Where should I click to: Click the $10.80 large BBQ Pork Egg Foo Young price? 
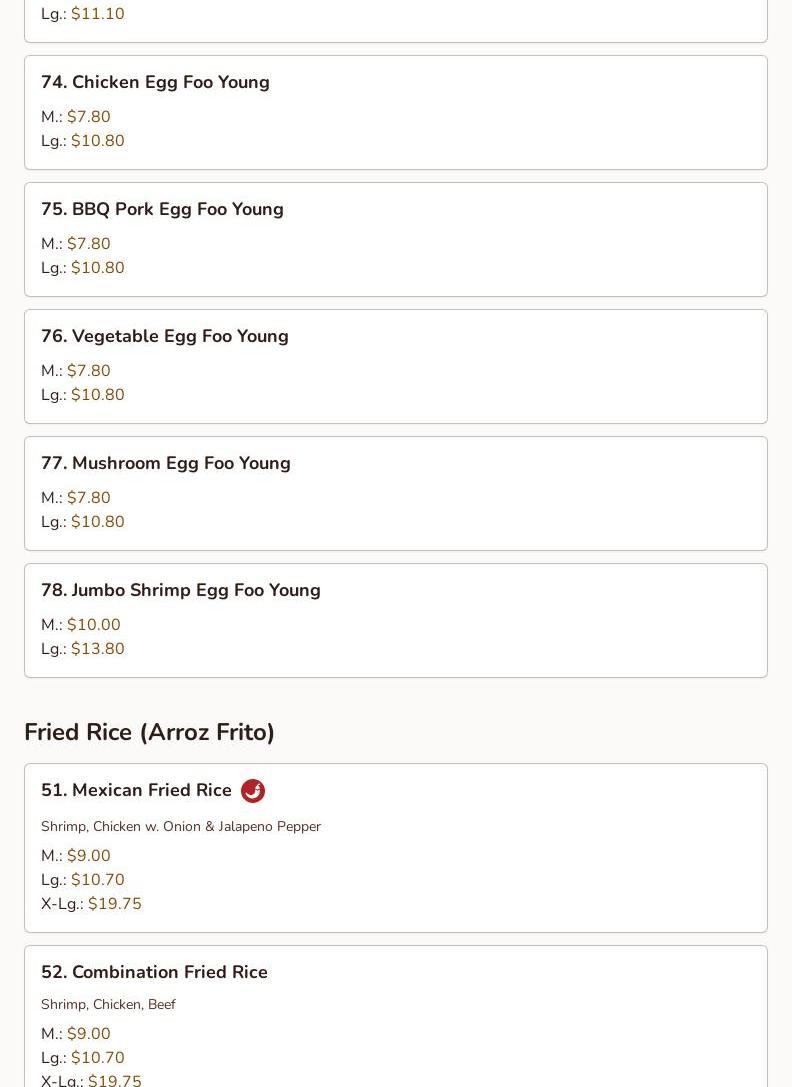pyautogui.click(x=98, y=268)
